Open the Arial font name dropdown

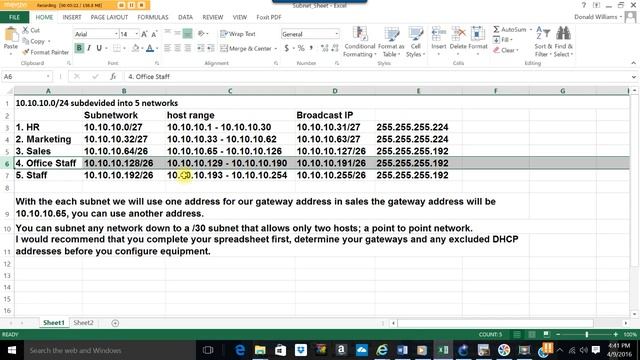116,34
